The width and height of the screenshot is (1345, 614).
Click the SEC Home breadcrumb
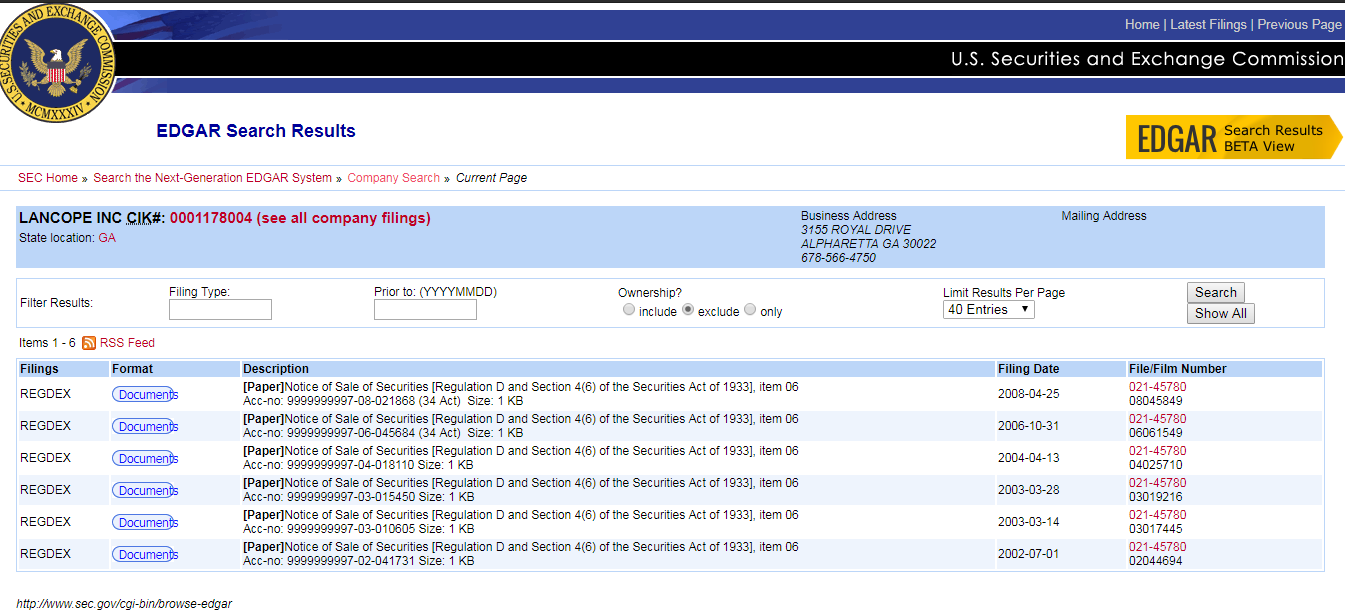48,178
